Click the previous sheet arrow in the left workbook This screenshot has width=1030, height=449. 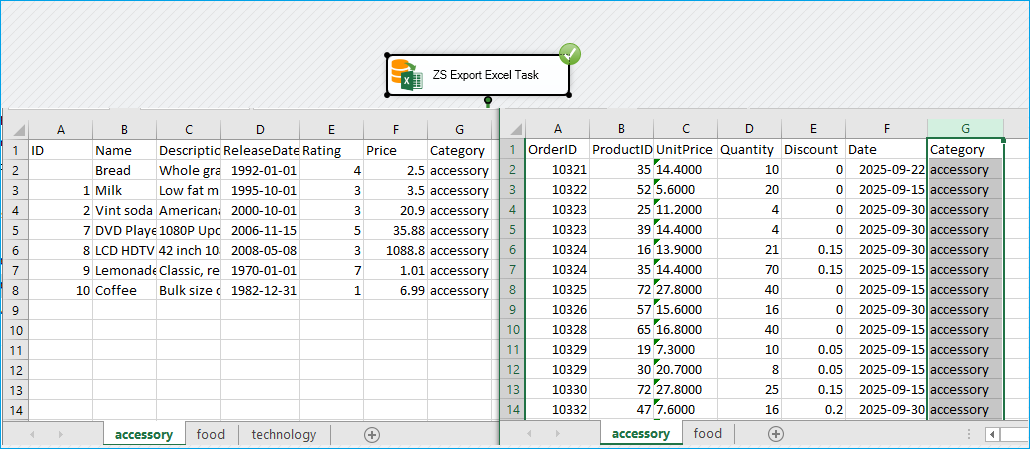pos(31,435)
